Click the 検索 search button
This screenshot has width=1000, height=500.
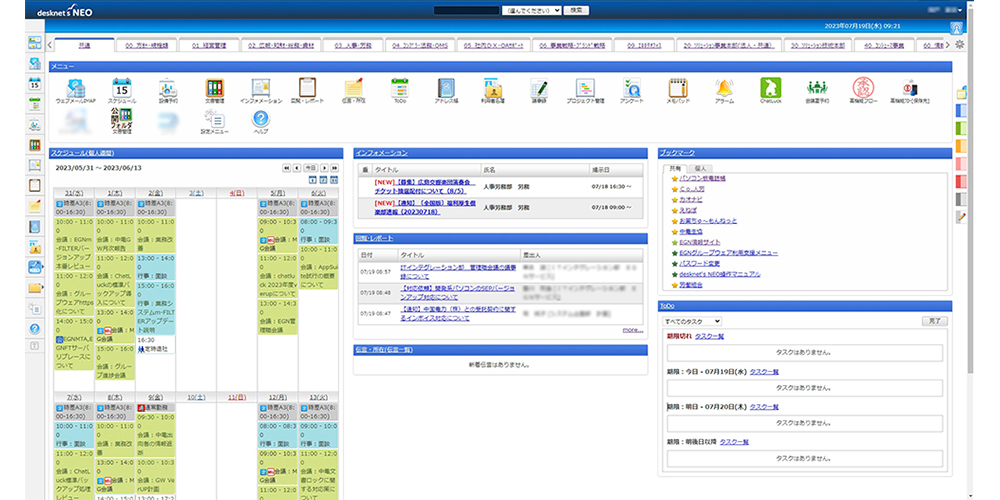point(577,9)
